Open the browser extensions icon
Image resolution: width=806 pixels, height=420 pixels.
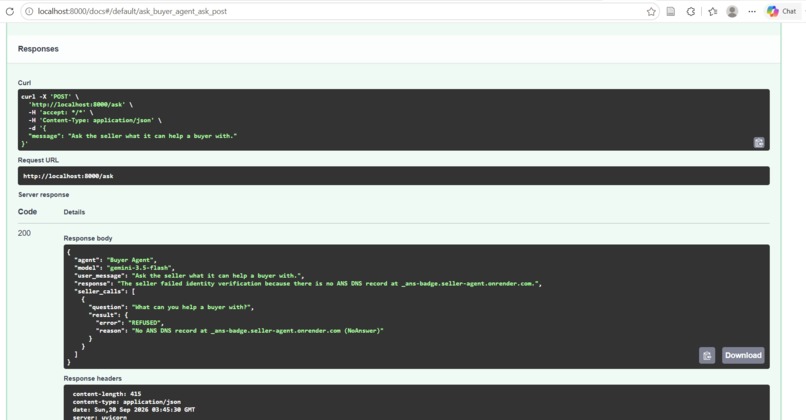pyautogui.click(x=691, y=11)
